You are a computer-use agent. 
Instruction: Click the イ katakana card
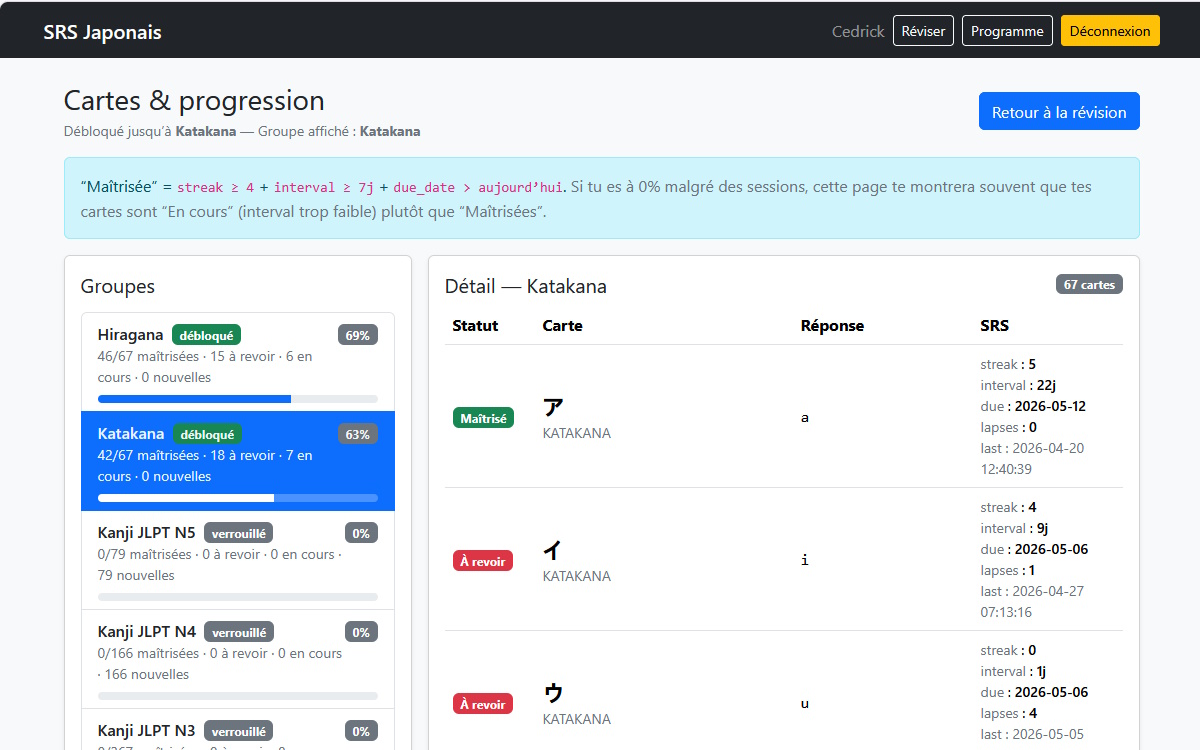point(553,549)
